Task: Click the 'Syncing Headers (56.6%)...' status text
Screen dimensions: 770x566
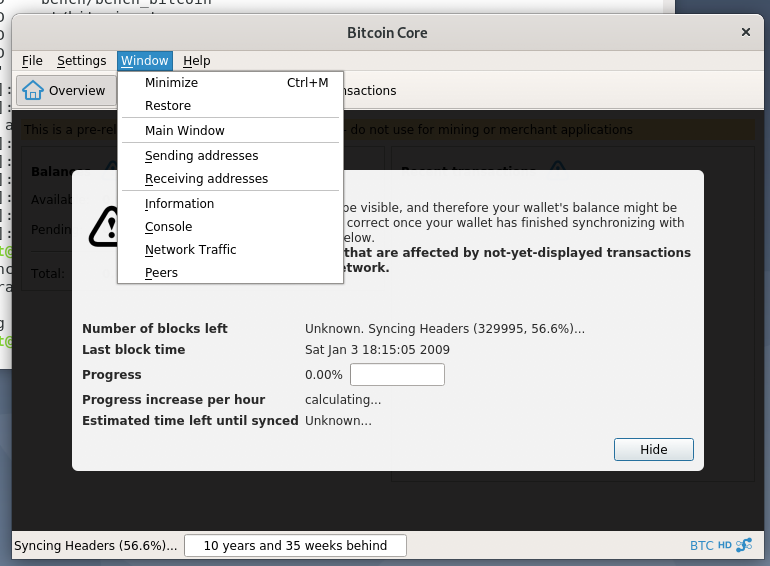Action: (96, 545)
